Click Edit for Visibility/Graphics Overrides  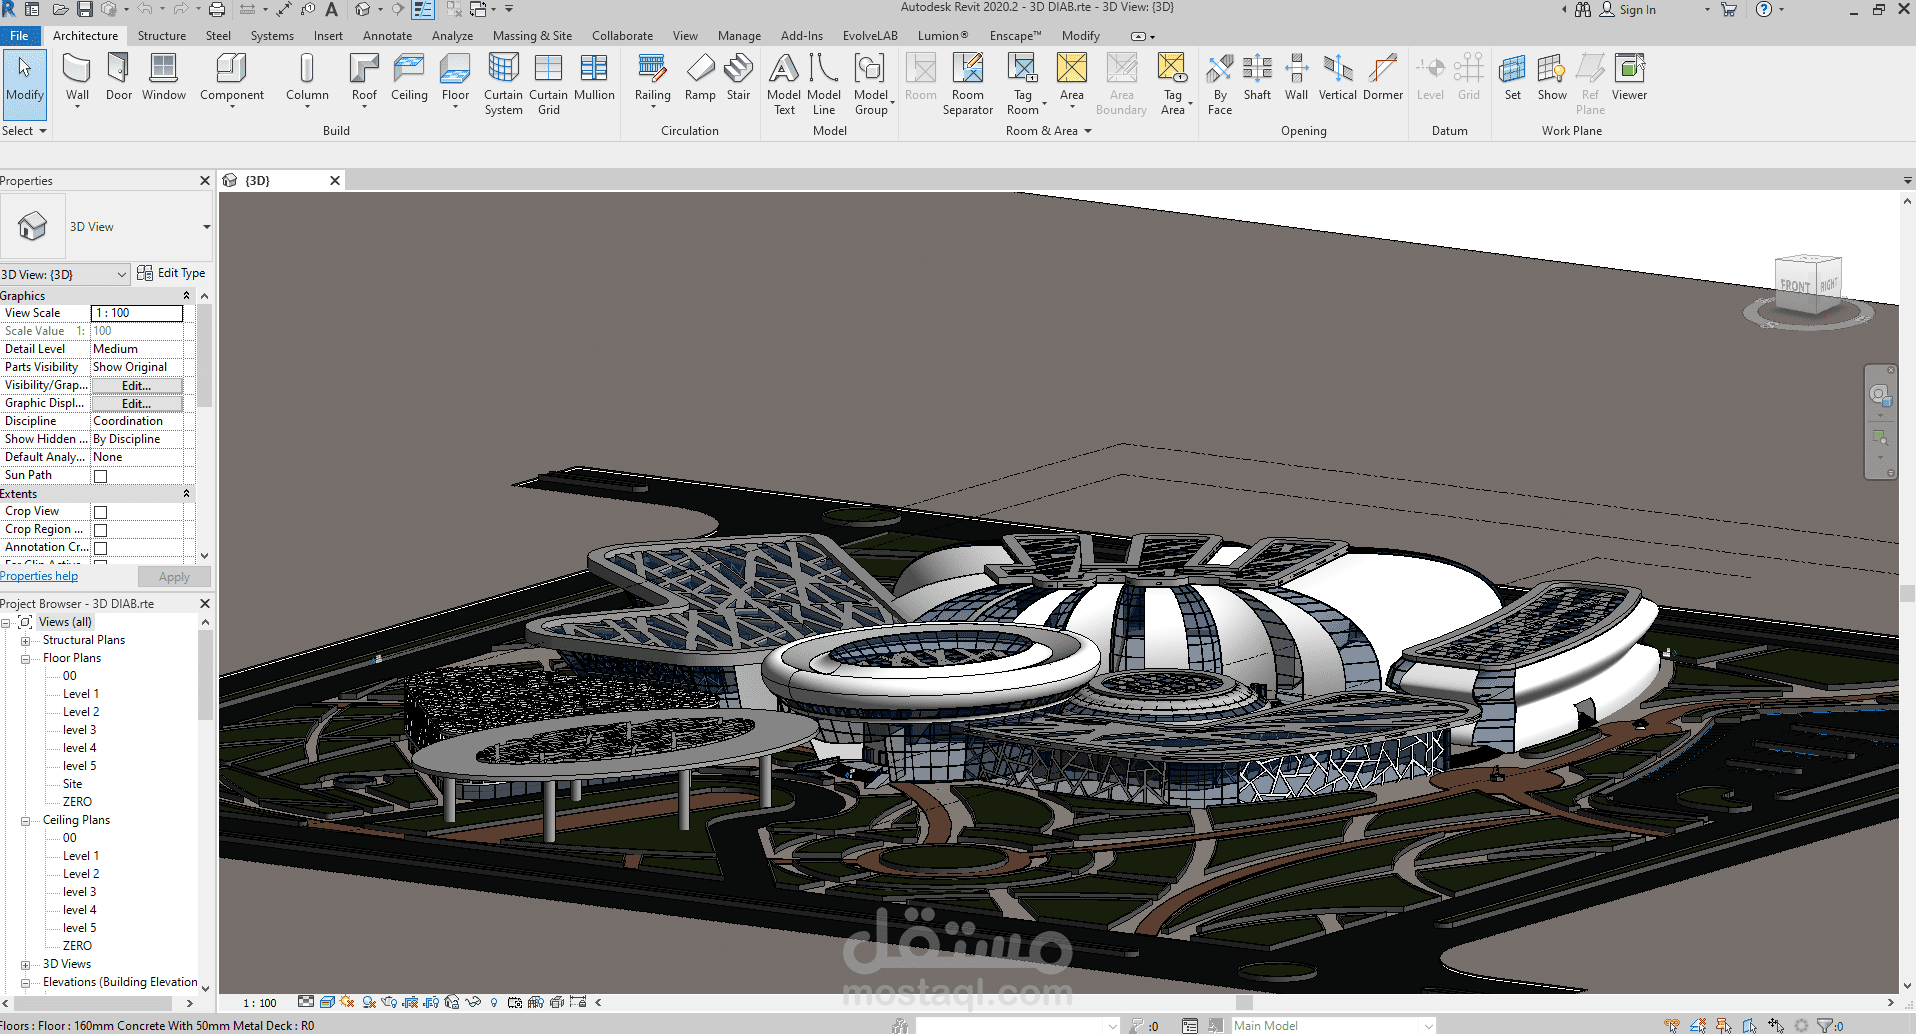(137, 386)
